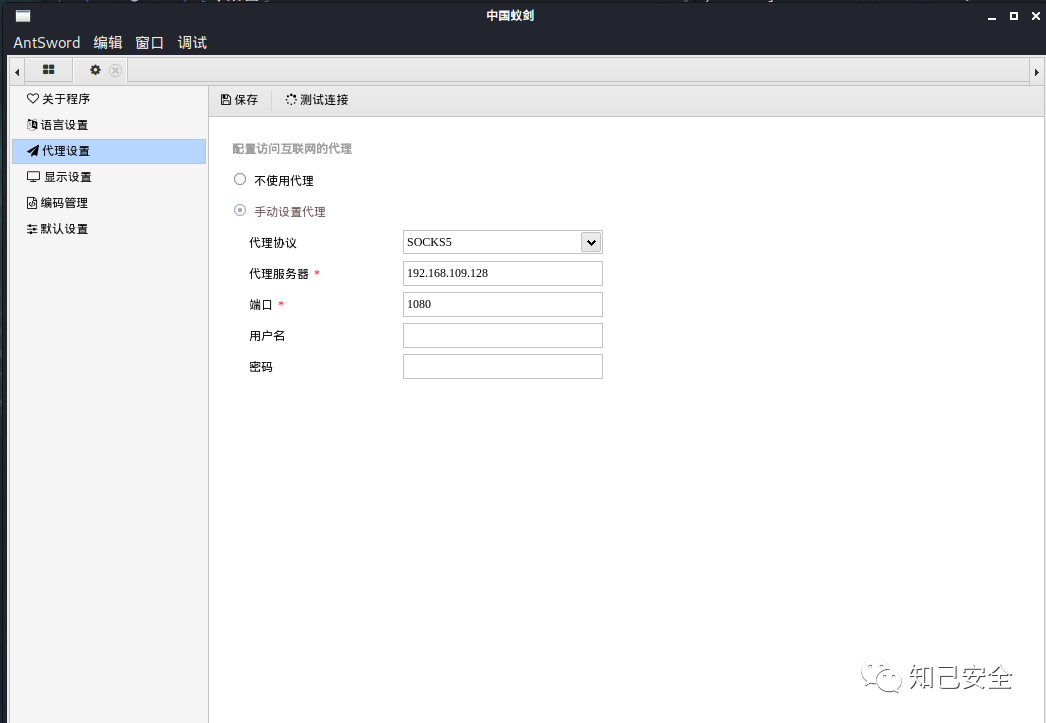Open the 窗口 menu

point(148,43)
